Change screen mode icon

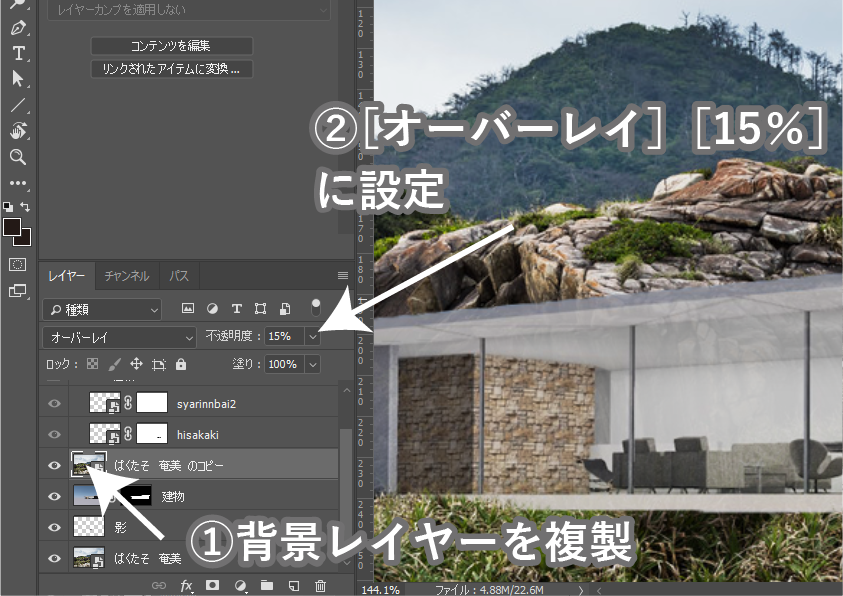(x=17, y=291)
